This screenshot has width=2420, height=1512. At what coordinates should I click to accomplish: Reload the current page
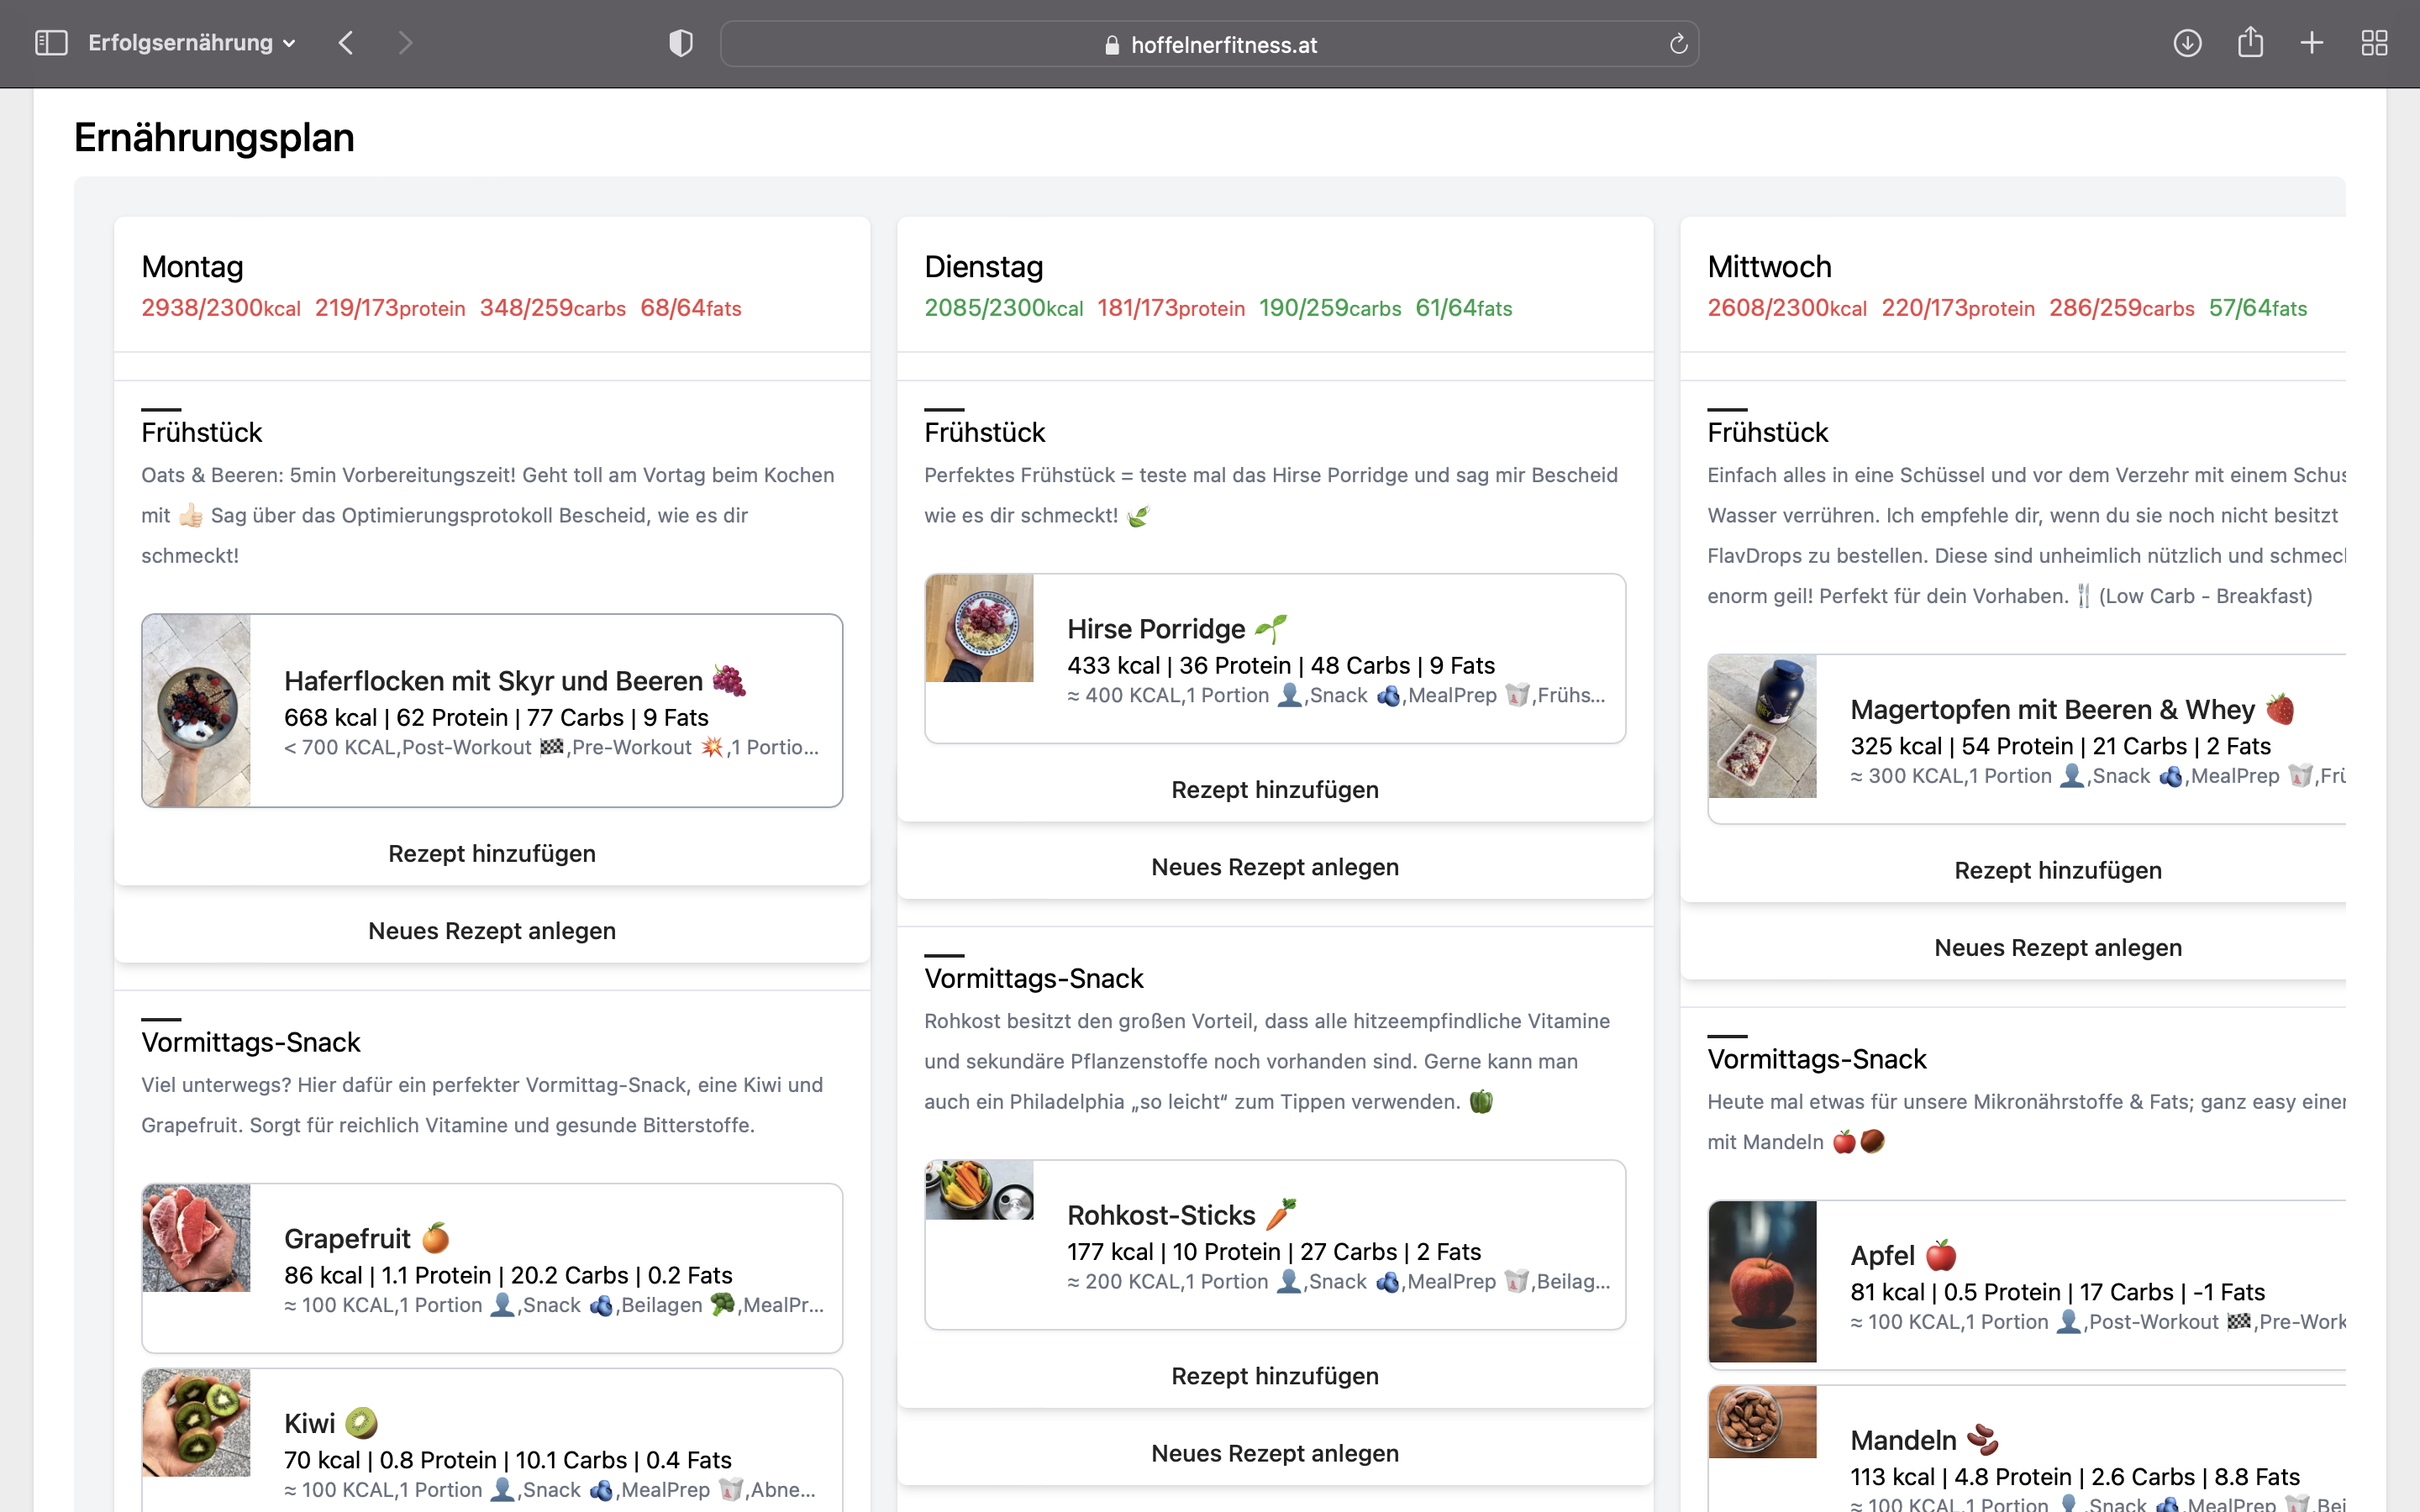(1678, 44)
